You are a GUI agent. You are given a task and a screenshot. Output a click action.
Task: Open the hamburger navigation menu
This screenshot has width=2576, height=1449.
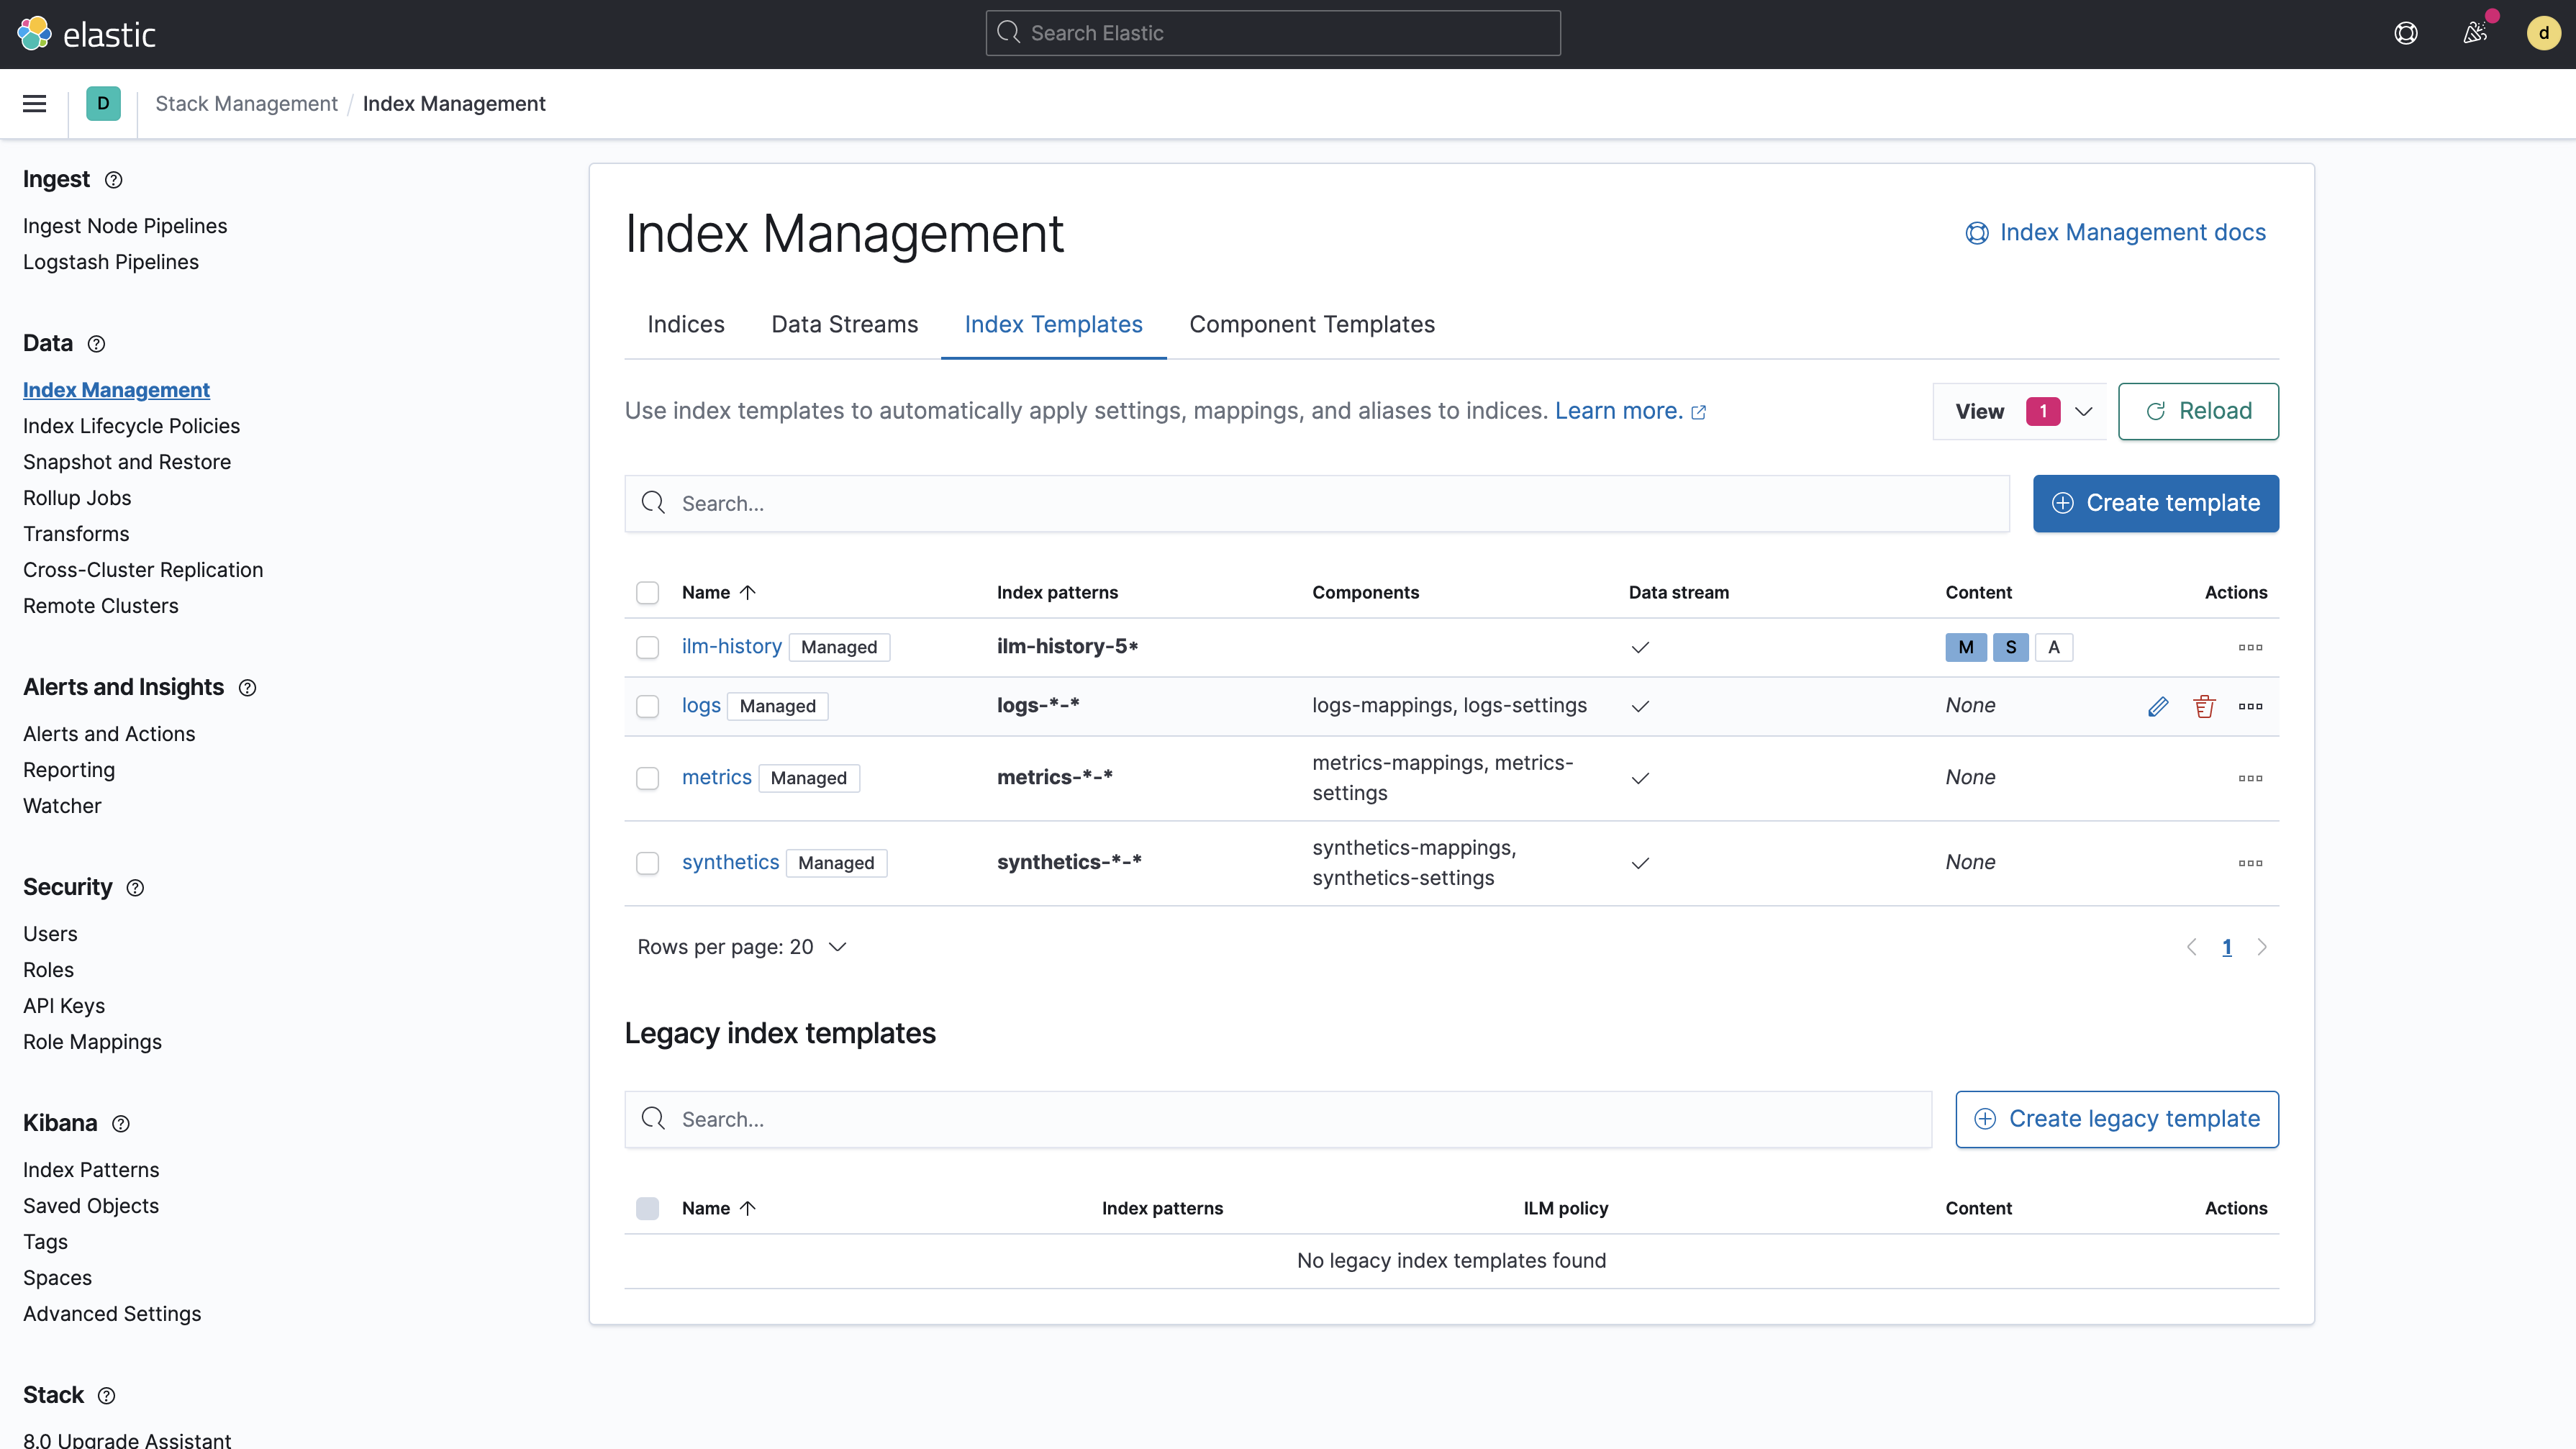tap(34, 103)
